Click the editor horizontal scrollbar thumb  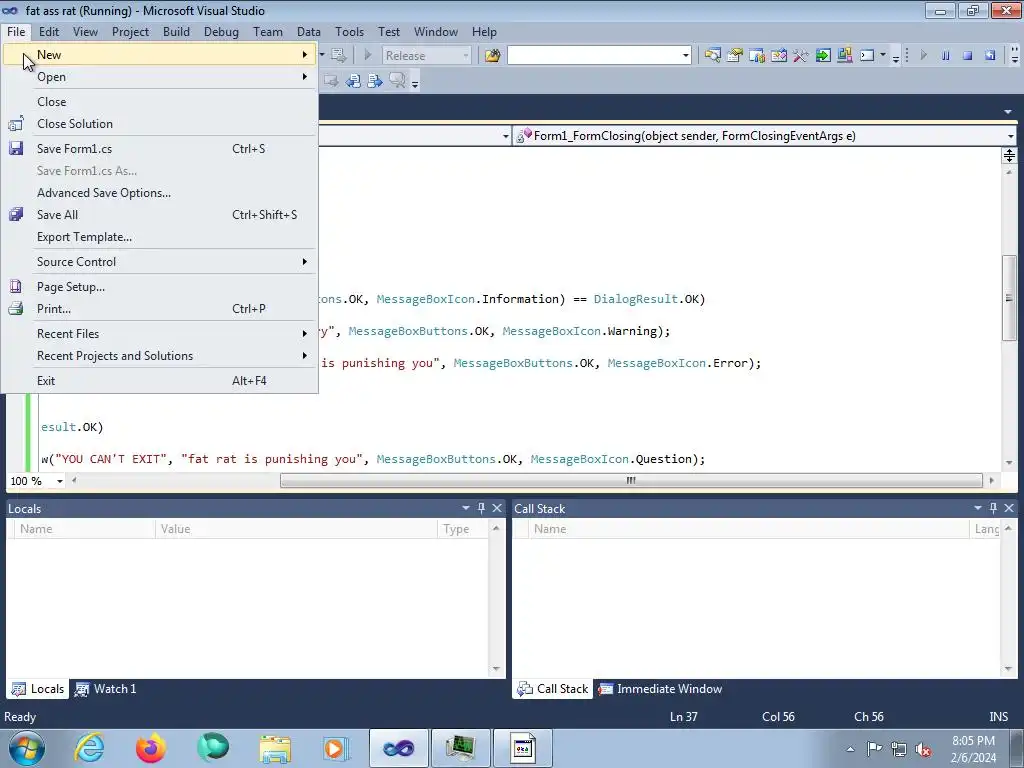(631, 481)
